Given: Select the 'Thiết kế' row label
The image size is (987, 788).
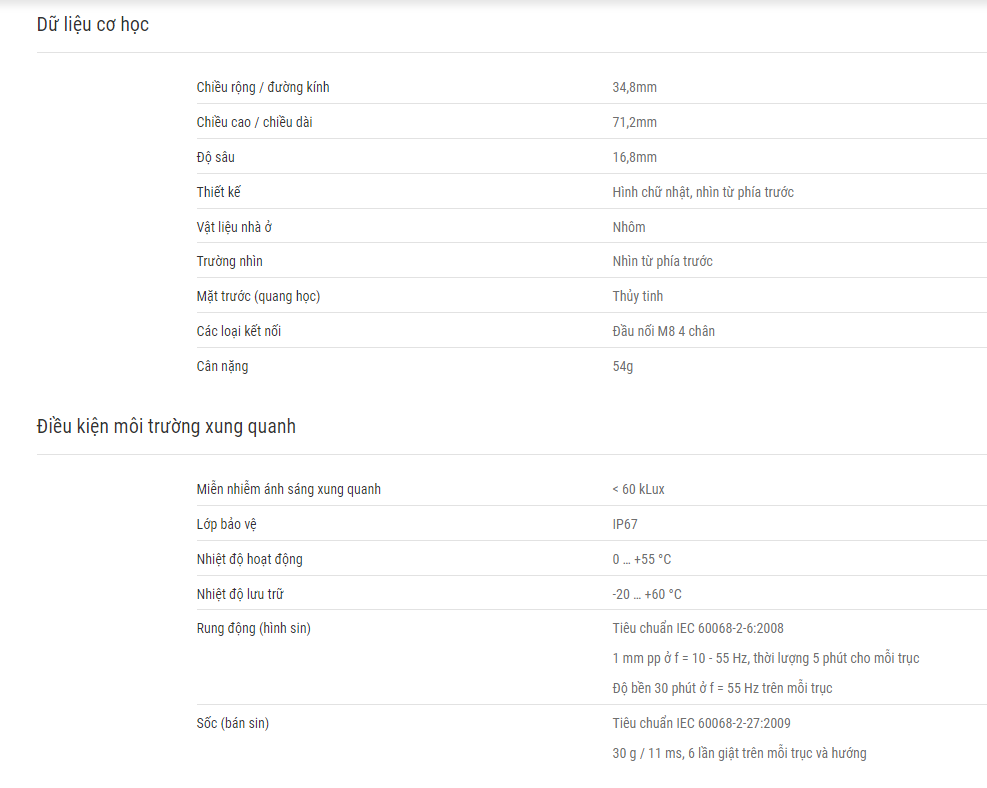Looking at the screenshot, I should pos(218,192).
